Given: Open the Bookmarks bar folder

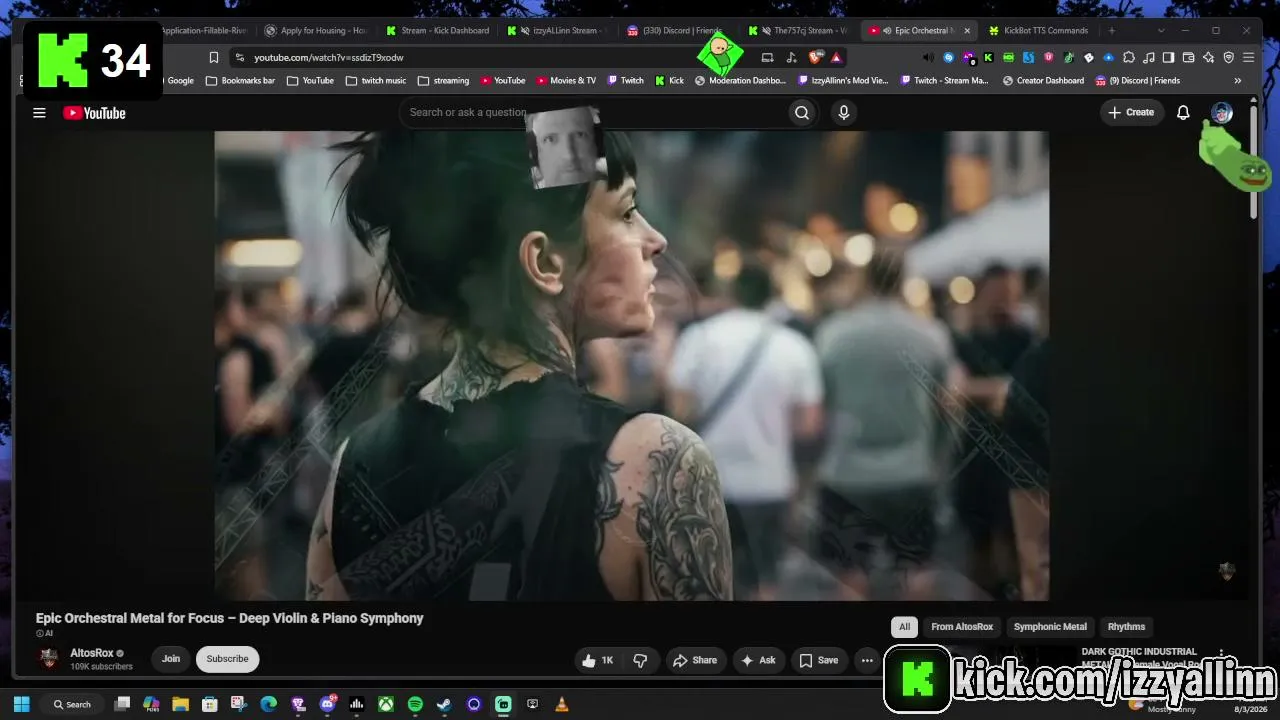Looking at the screenshot, I should pos(240,81).
